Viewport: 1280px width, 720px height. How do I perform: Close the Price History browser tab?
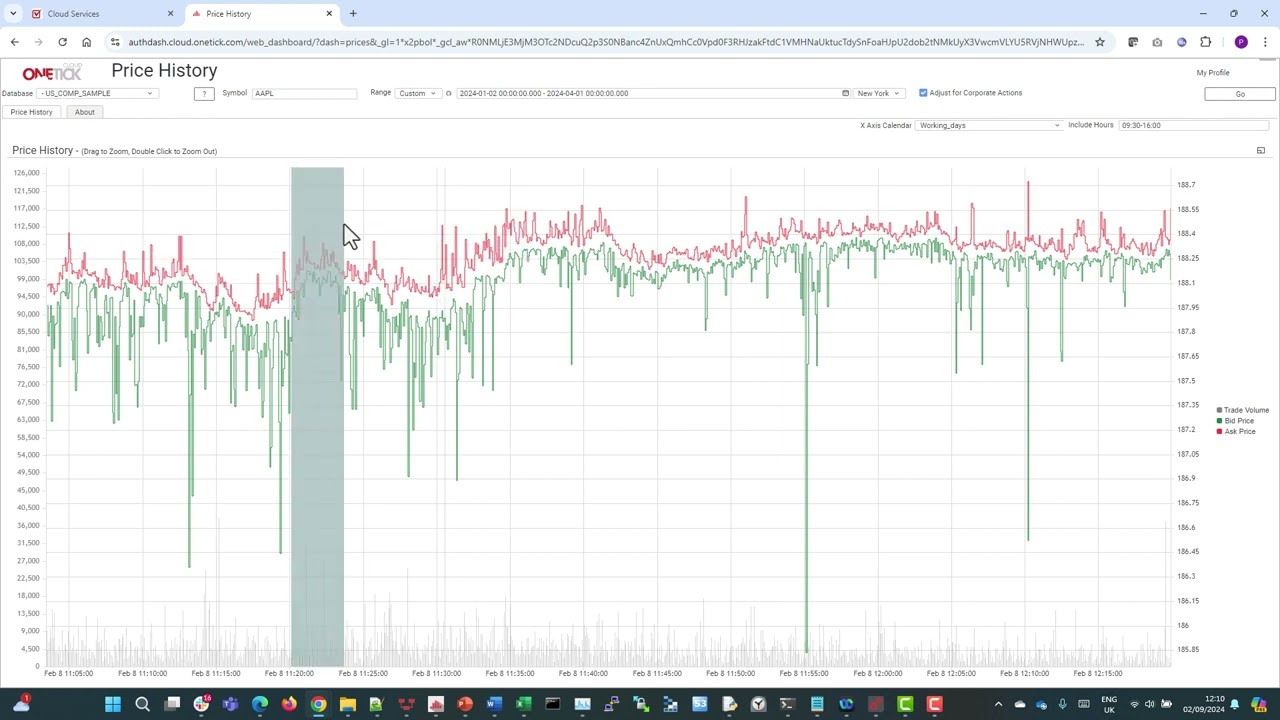(329, 14)
